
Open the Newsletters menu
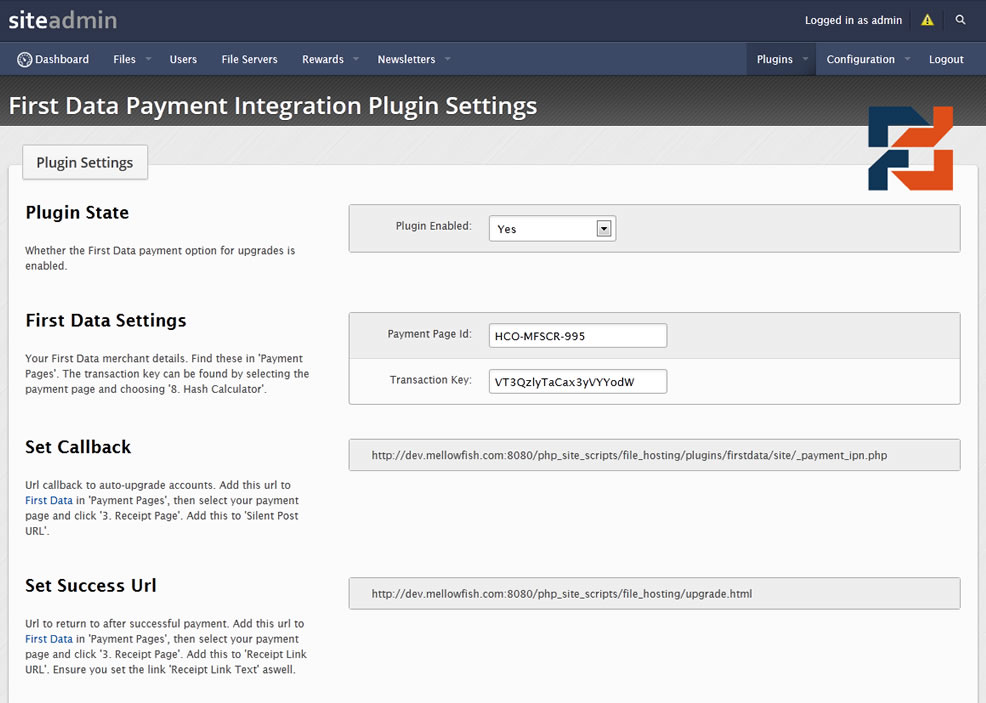(406, 59)
